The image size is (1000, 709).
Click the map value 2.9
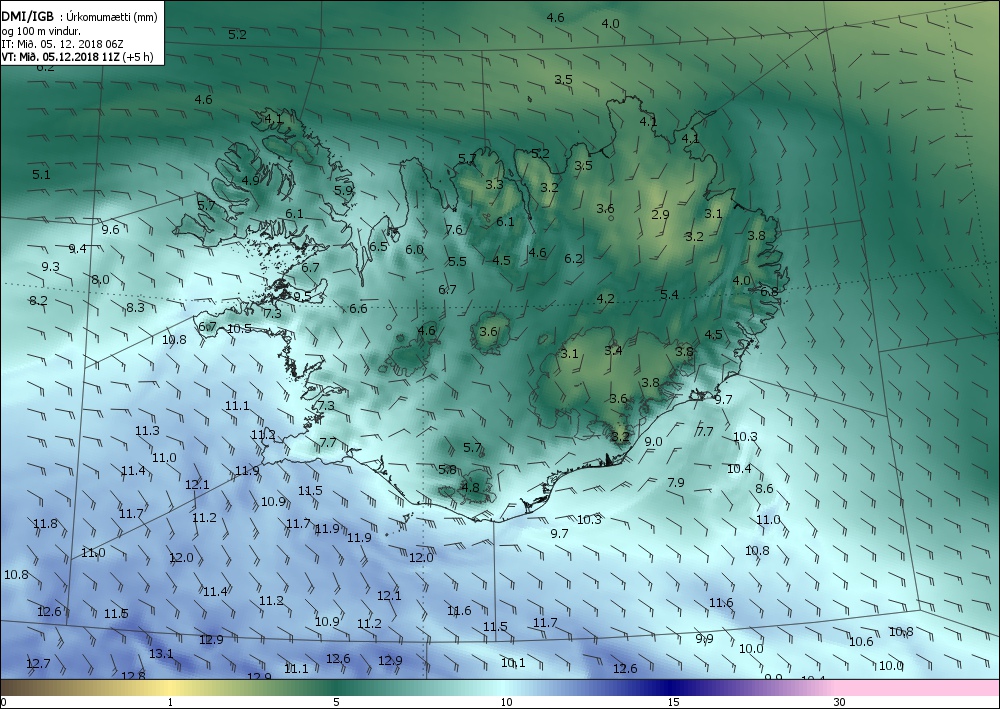coord(661,214)
